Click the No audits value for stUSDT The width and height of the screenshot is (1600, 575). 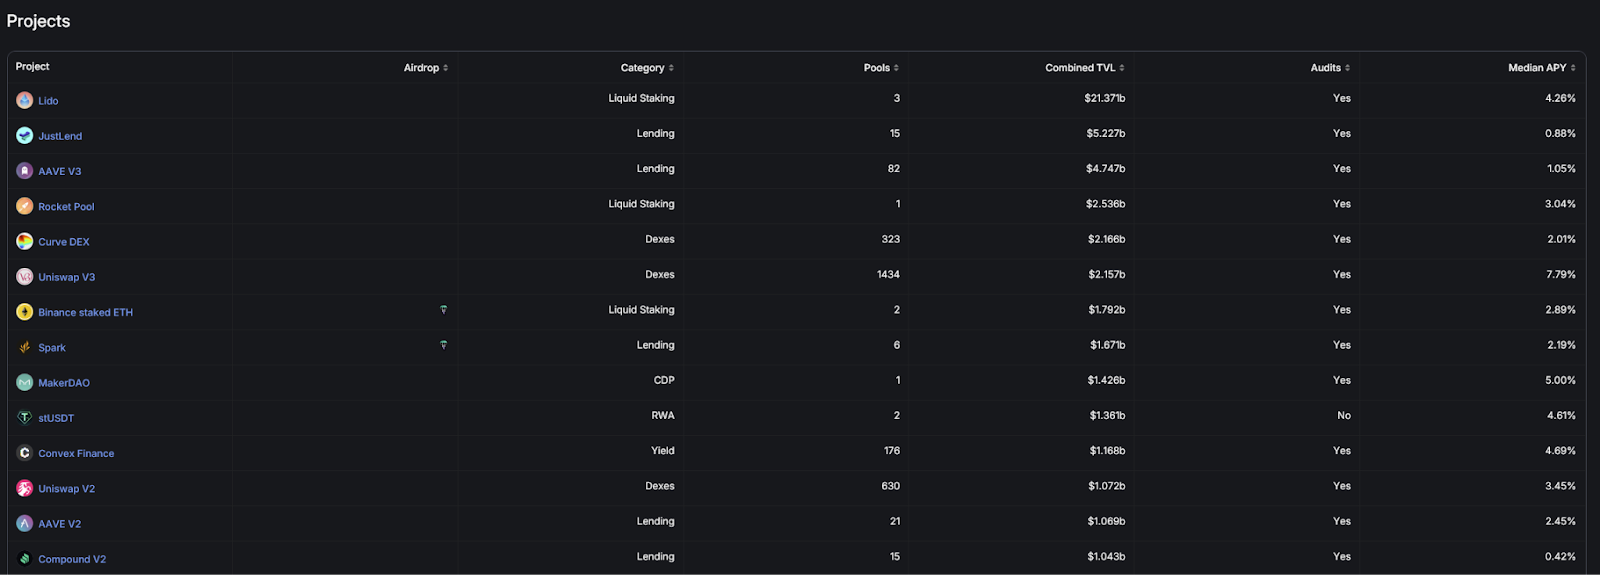coord(1344,415)
